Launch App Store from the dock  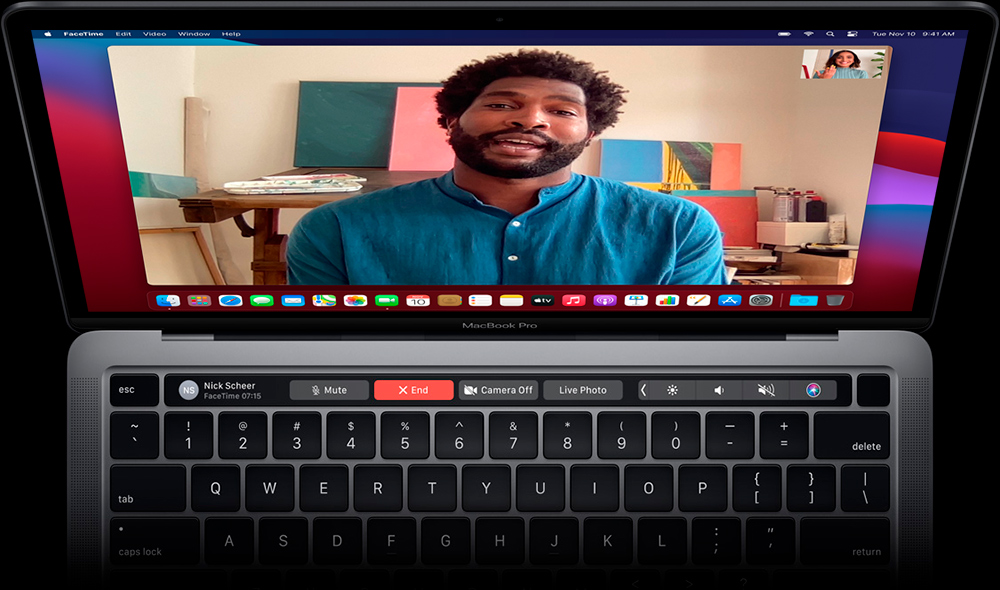[x=729, y=300]
